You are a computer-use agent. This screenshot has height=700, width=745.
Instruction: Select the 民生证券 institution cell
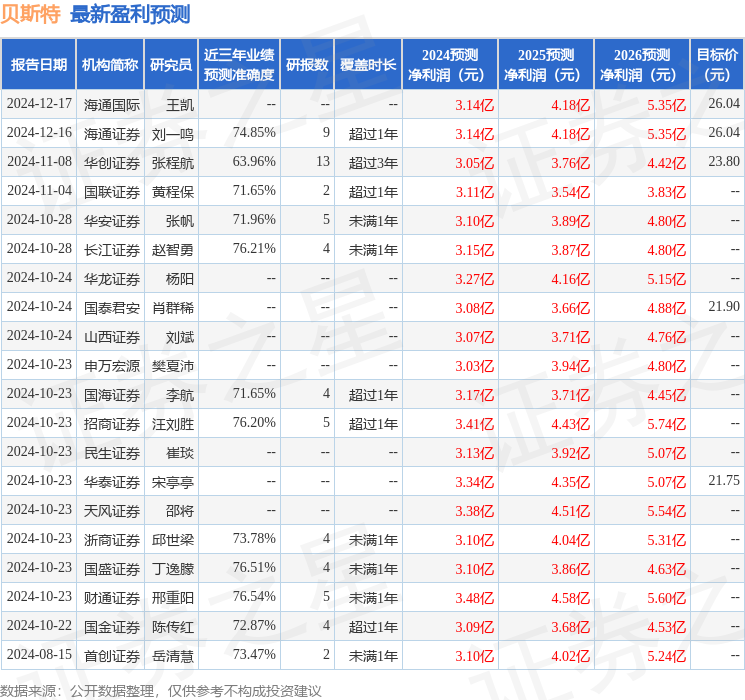click(112, 453)
